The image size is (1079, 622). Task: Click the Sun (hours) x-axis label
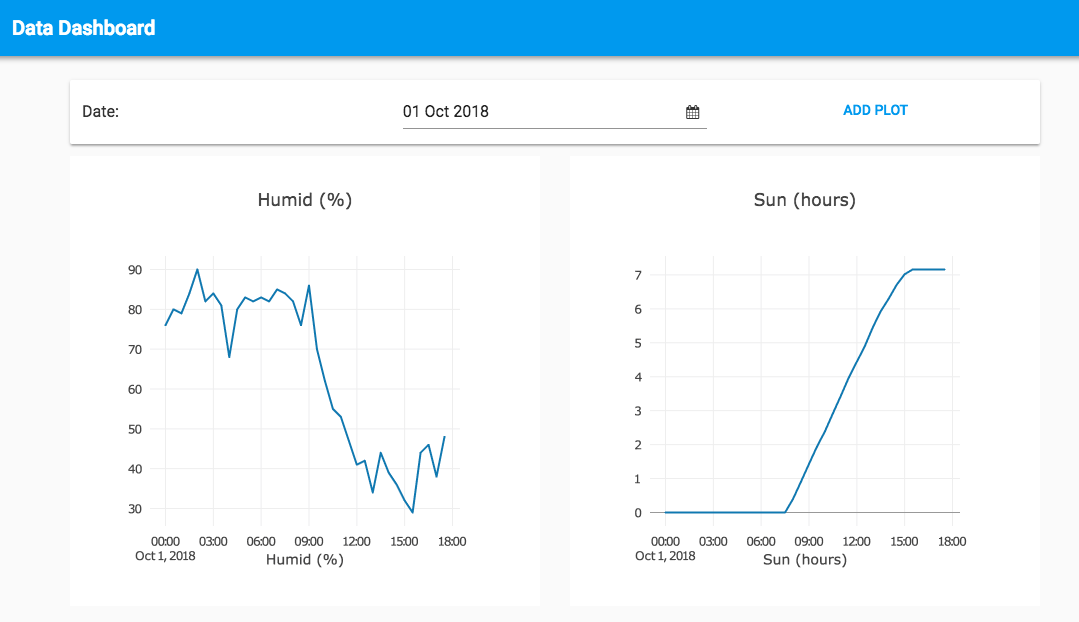[x=805, y=560]
